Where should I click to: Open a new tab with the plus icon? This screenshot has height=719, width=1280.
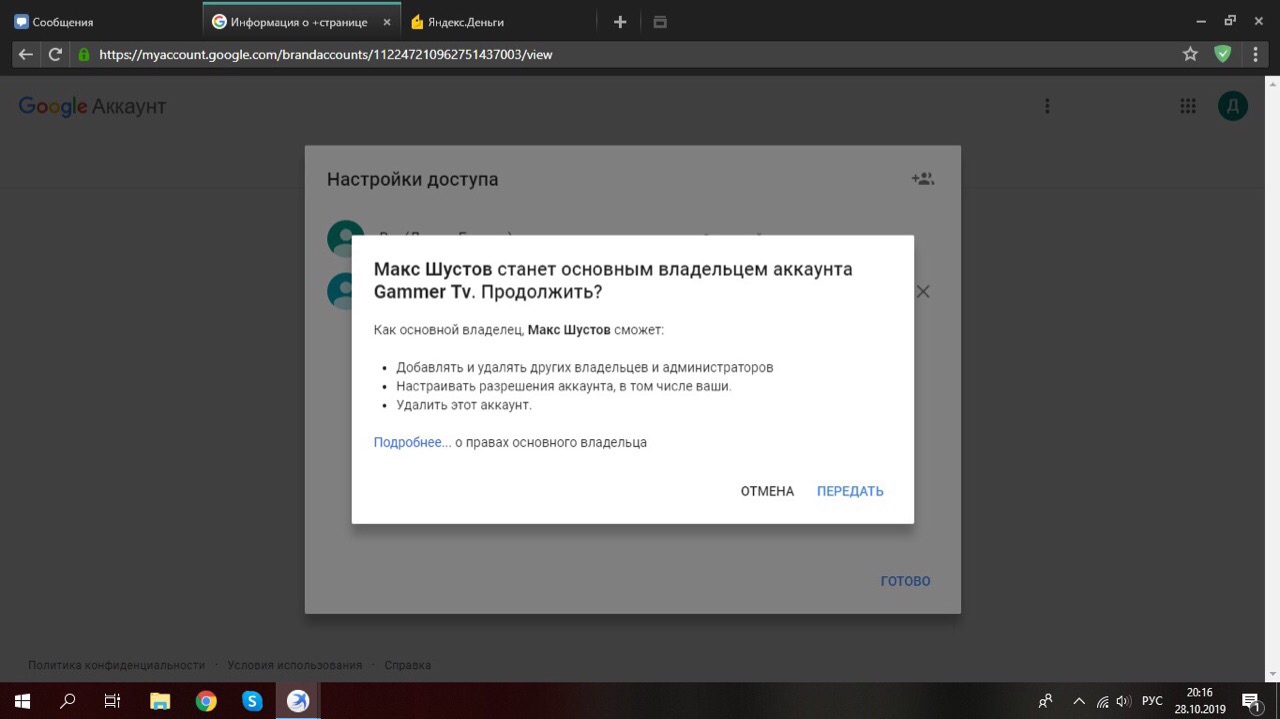tap(620, 22)
